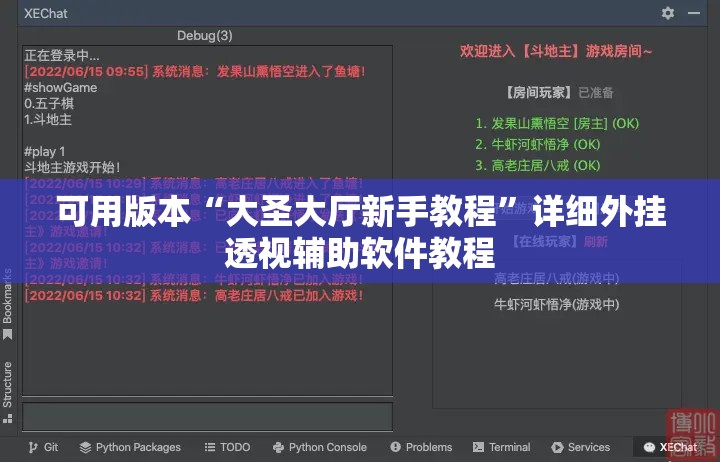Click the Structure grid icon
Viewport: 720px width, 462px height.
tap(7, 418)
